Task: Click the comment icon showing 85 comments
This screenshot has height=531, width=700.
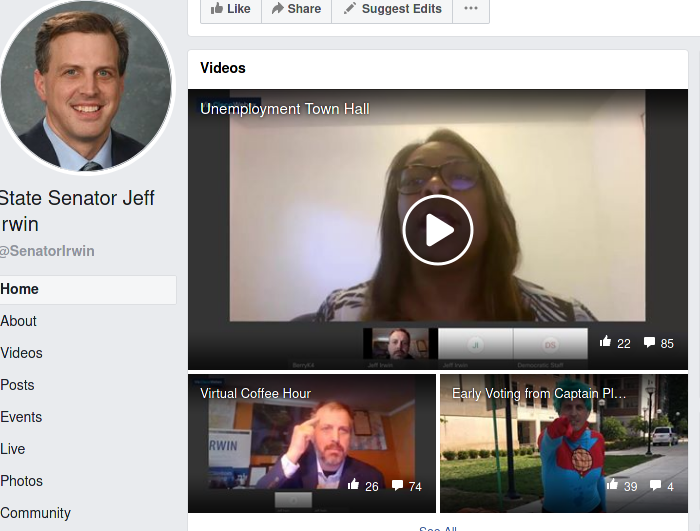Action: click(650, 343)
